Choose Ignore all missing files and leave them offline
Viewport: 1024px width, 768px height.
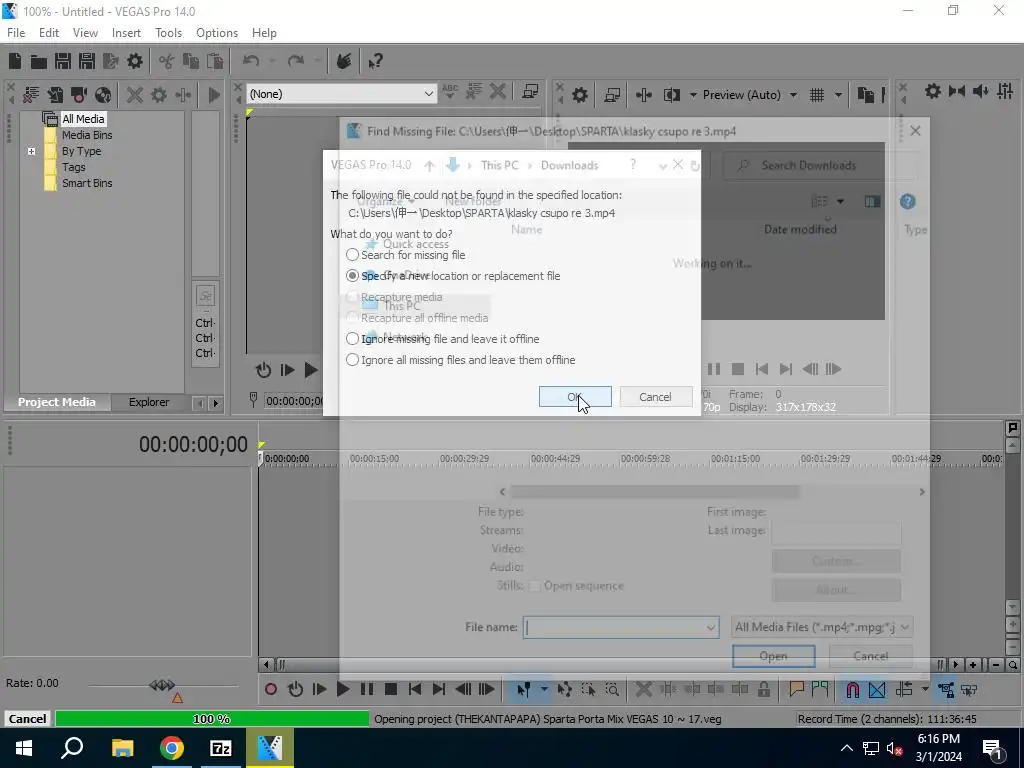click(460, 360)
